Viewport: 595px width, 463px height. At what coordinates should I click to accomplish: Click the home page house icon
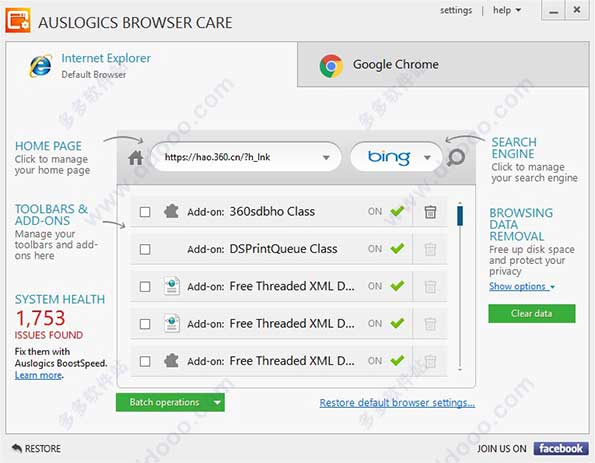135,157
